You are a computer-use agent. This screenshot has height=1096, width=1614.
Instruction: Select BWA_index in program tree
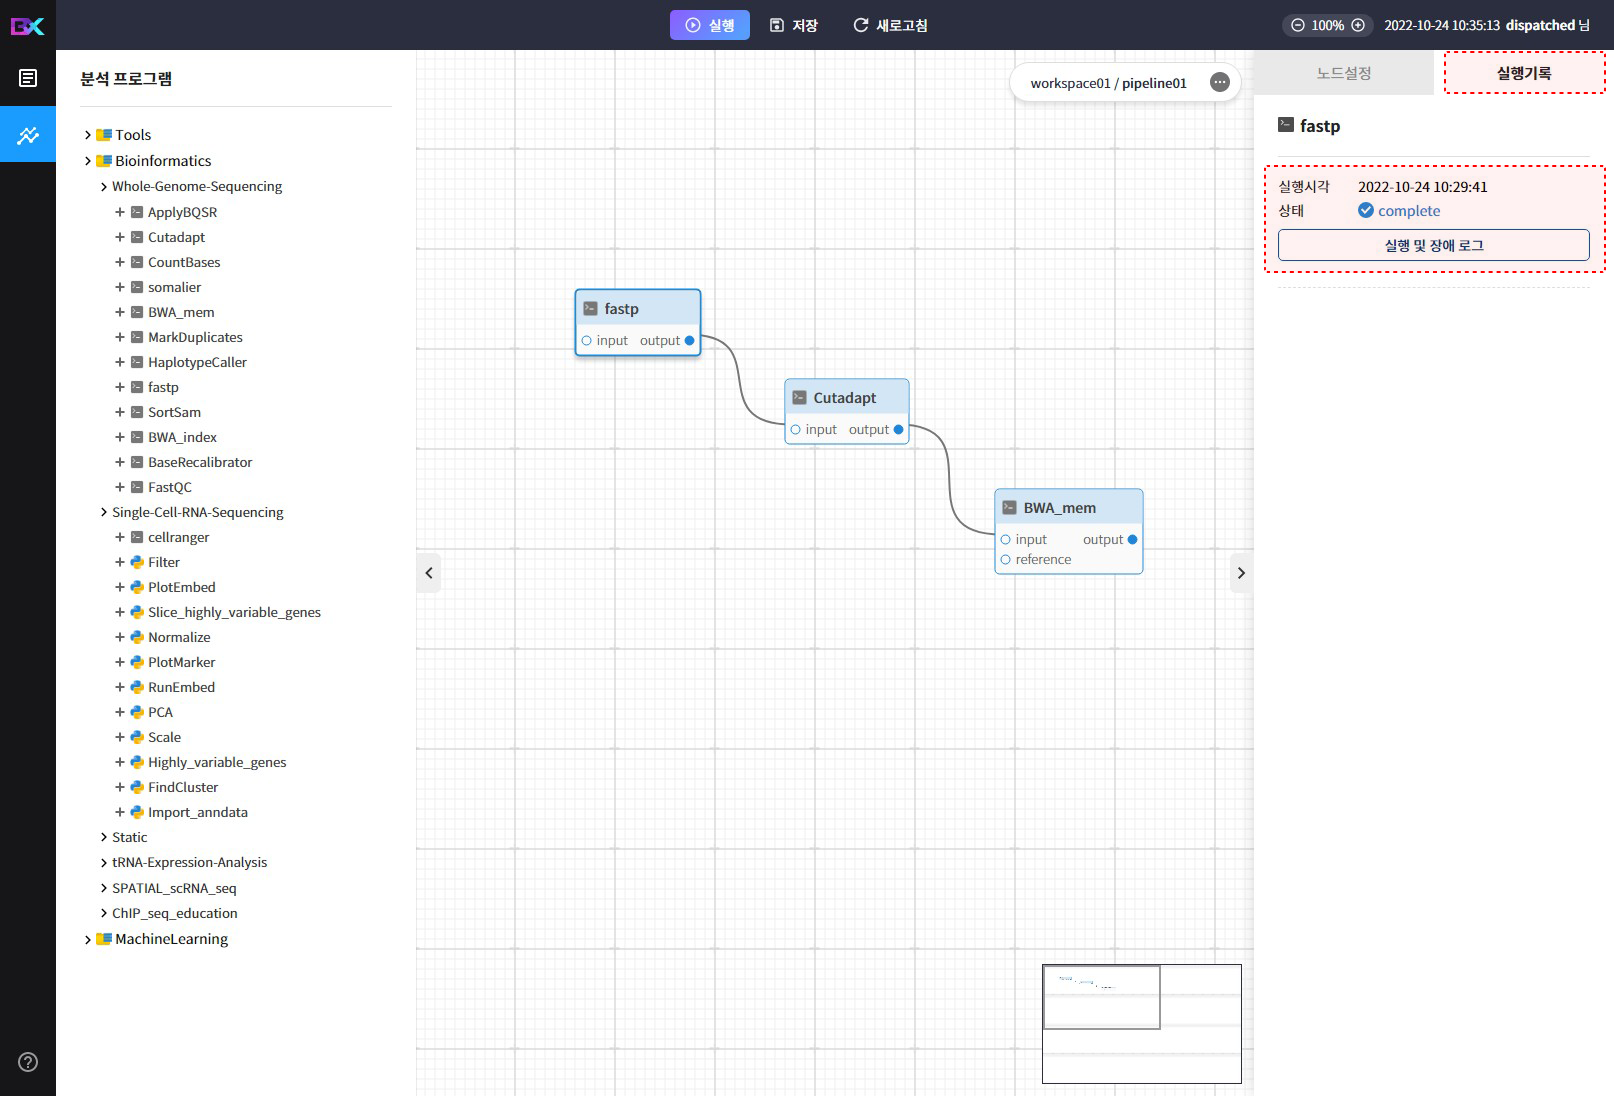tap(182, 437)
